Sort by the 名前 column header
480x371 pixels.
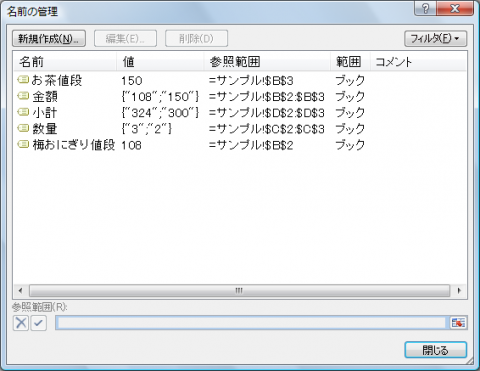(65, 62)
